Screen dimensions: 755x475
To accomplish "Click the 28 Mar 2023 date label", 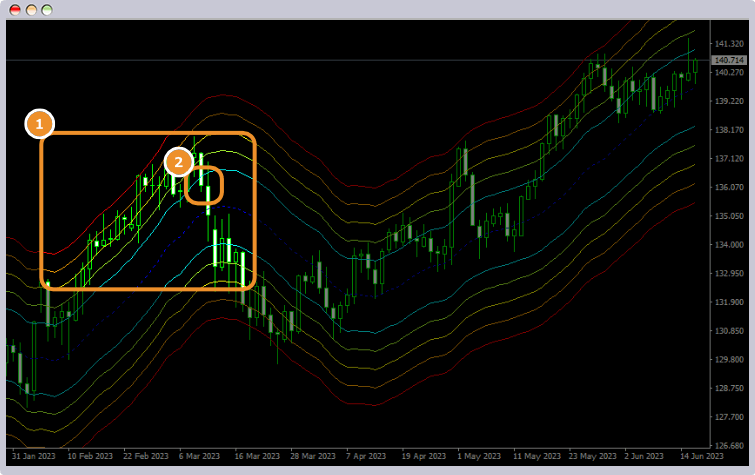I will [313, 456].
